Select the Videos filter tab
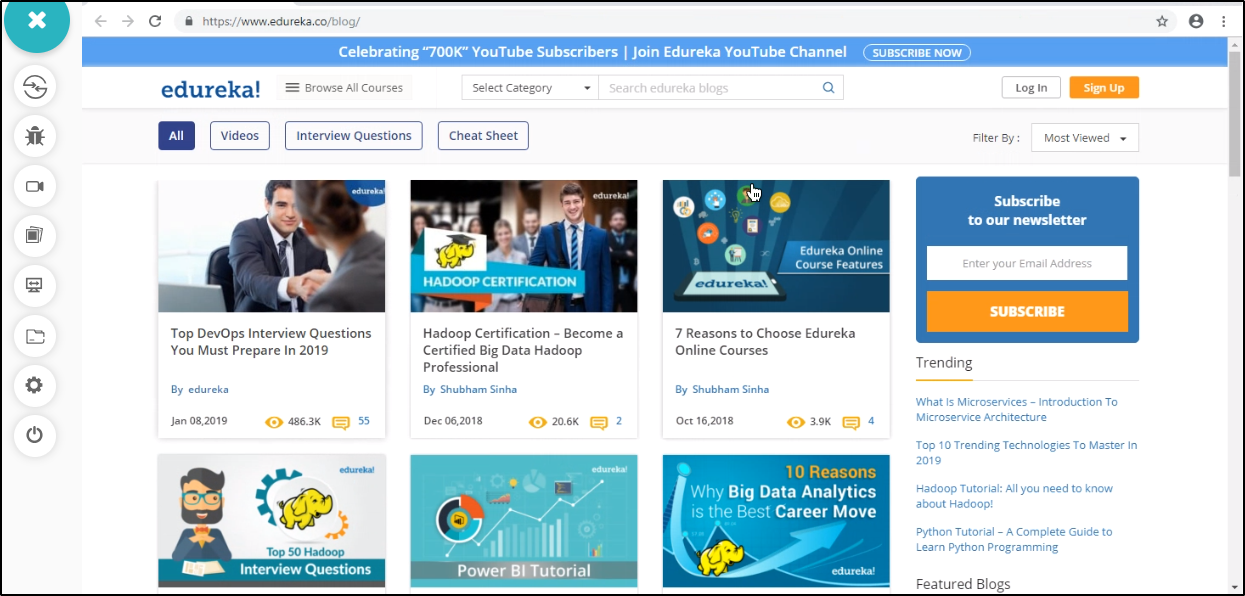 tap(240, 136)
